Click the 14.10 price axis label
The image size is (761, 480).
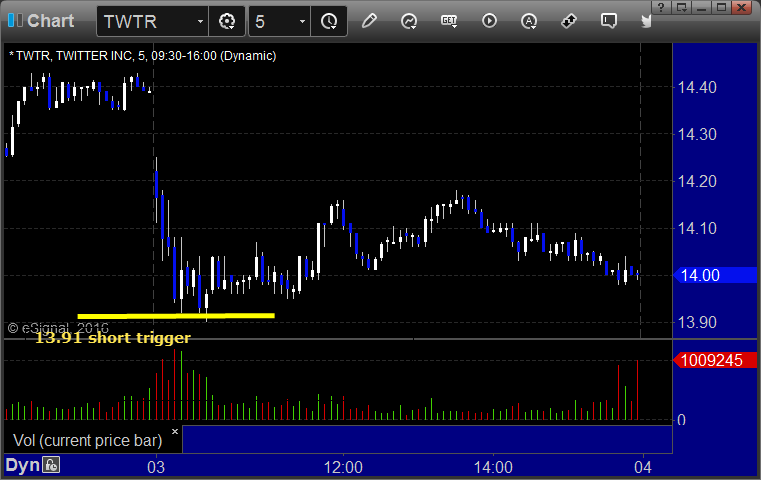click(x=697, y=228)
